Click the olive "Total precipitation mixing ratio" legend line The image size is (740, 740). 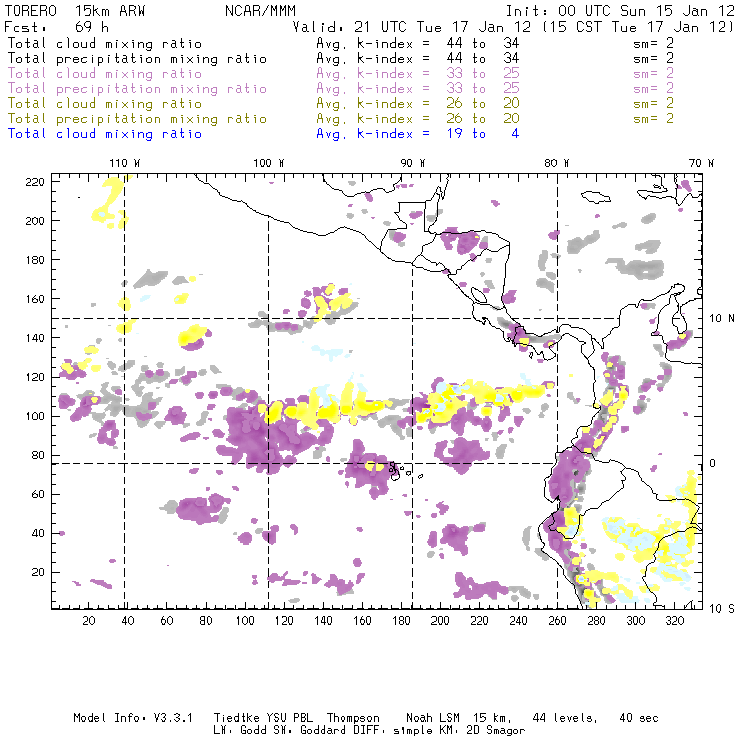[137, 118]
